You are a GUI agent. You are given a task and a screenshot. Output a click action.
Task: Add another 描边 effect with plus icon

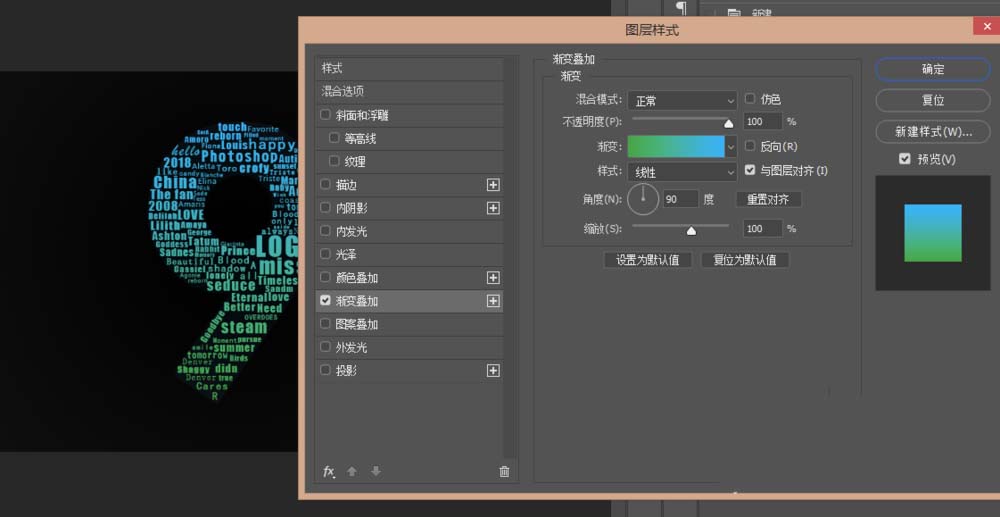[493, 185]
